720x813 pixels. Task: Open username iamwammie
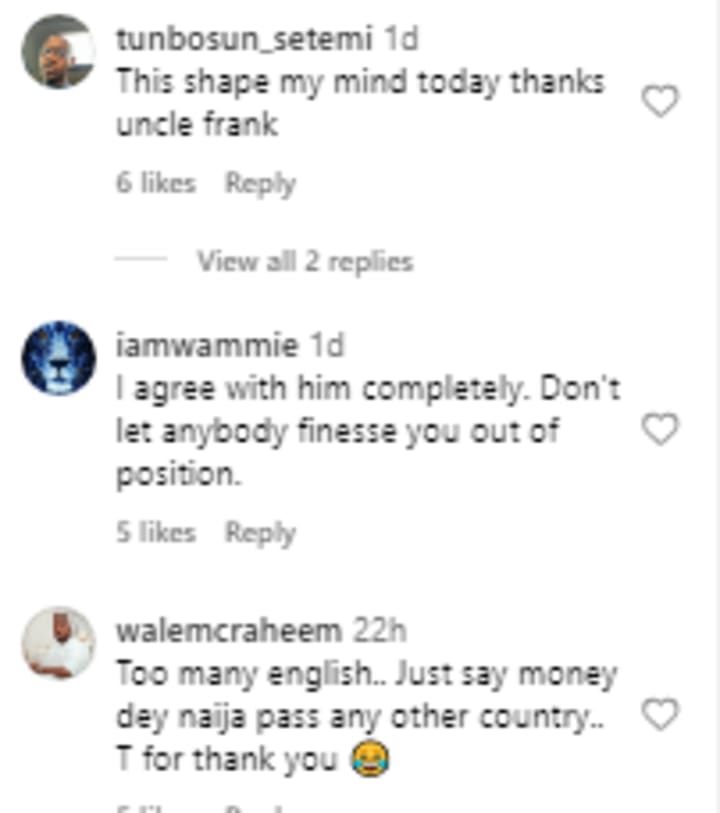coord(207,345)
